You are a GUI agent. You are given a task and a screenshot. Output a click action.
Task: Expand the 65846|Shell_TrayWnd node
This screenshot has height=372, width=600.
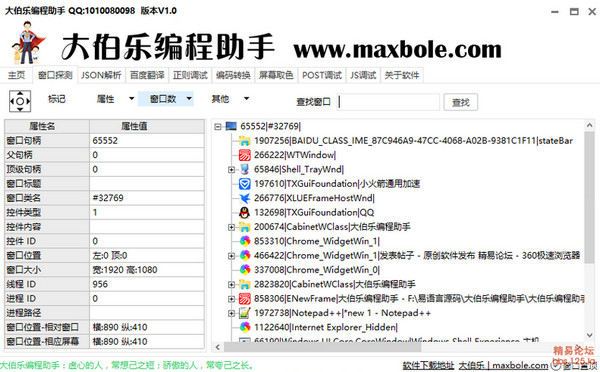[231, 170]
